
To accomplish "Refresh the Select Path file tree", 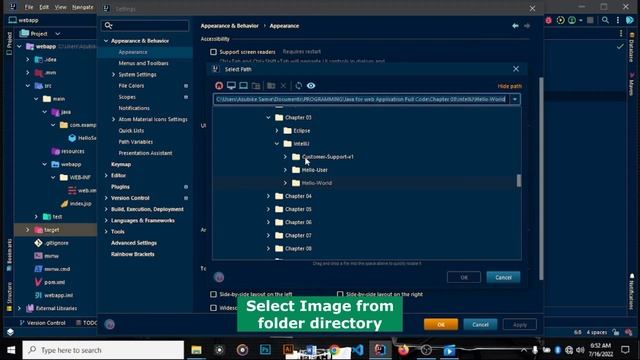I will point(299,85).
